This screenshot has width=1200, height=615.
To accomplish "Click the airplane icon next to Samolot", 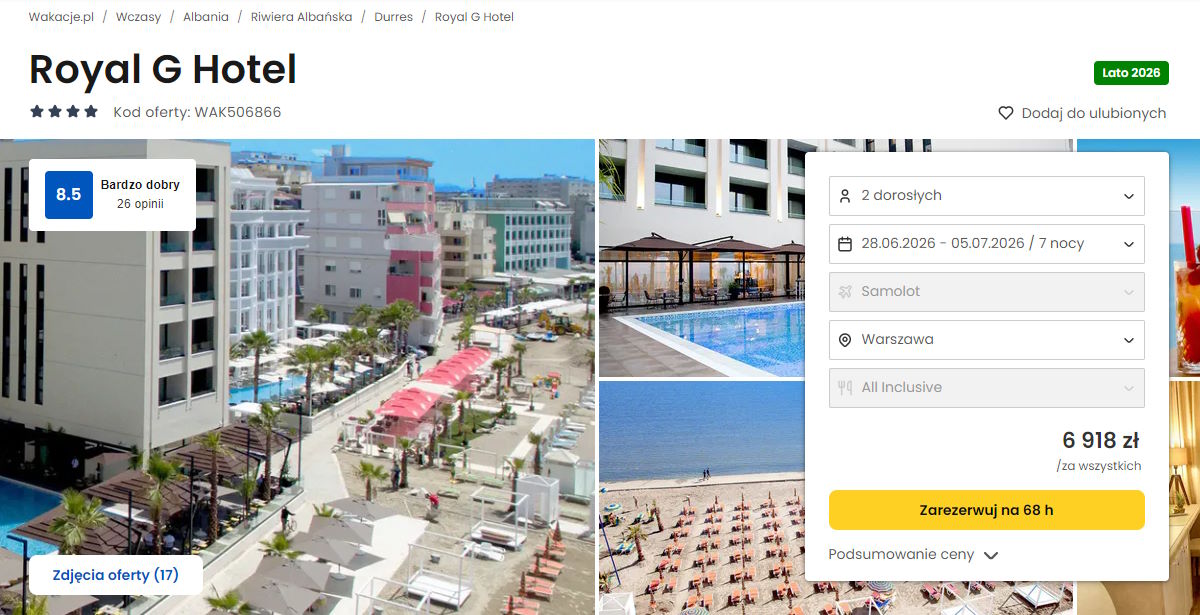I will tap(845, 291).
